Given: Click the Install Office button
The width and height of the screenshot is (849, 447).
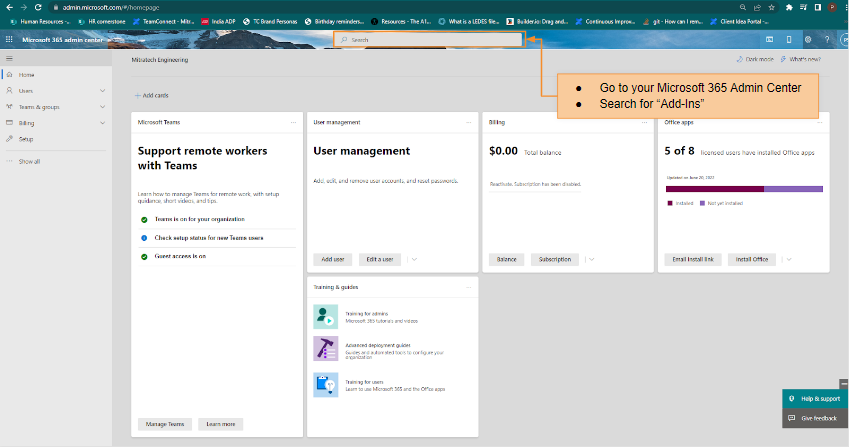Looking at the screenshot, I should coord(752,259).
